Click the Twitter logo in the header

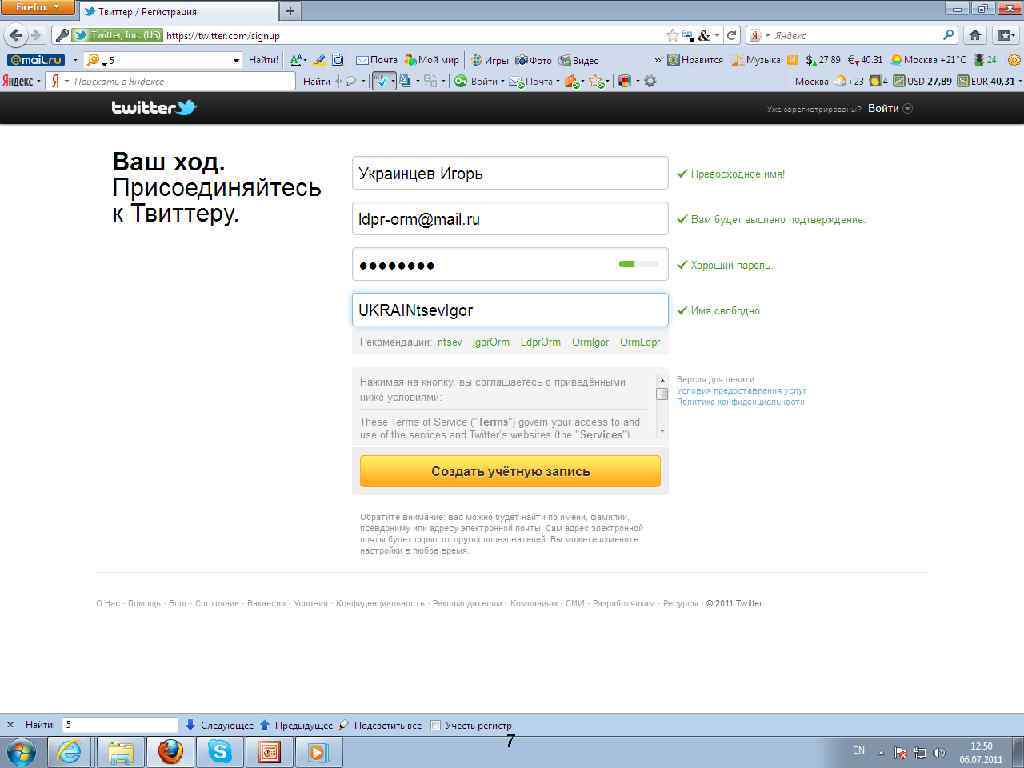pyautogui.click(x=153, y=108)
